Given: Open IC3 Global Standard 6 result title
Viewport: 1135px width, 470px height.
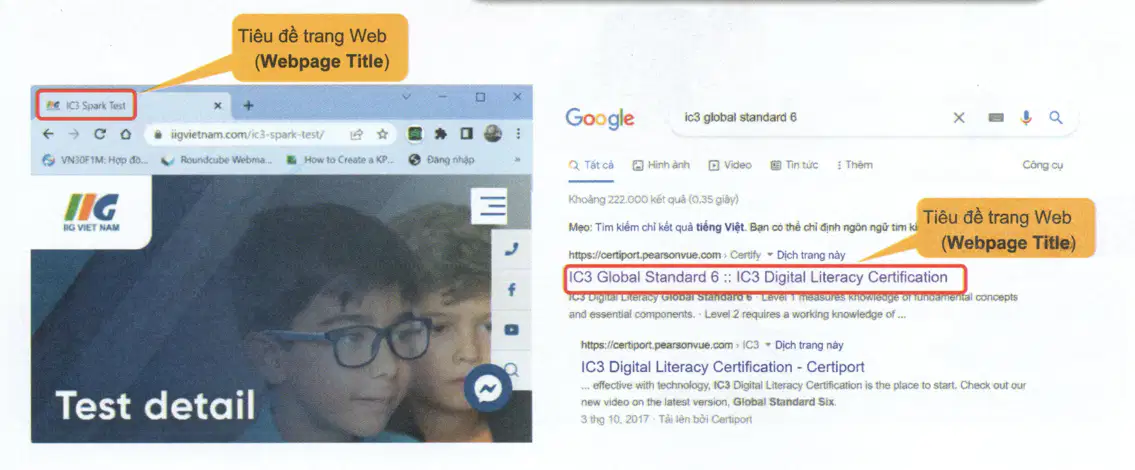Looking at the screenshot, I should point(758,277).
